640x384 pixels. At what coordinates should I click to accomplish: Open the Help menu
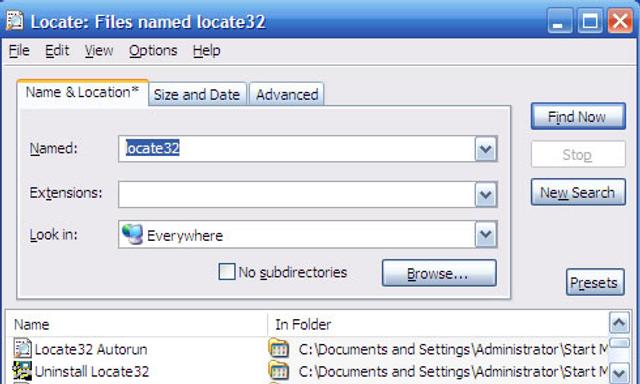(207, 51)
